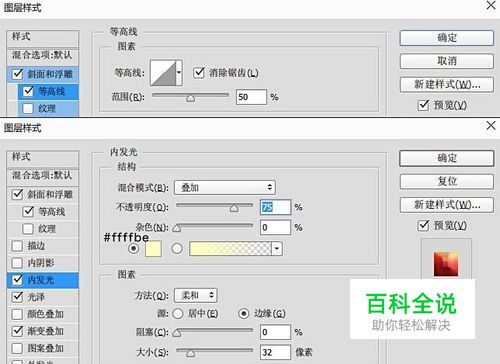Click the 杂色 value field showing 0

click(275, 227)
